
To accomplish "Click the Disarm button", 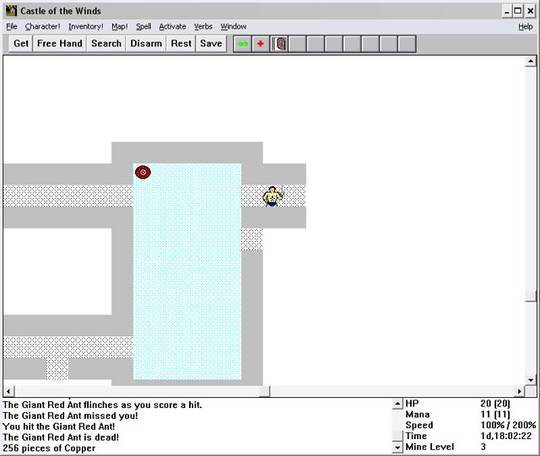I will 146,44.
